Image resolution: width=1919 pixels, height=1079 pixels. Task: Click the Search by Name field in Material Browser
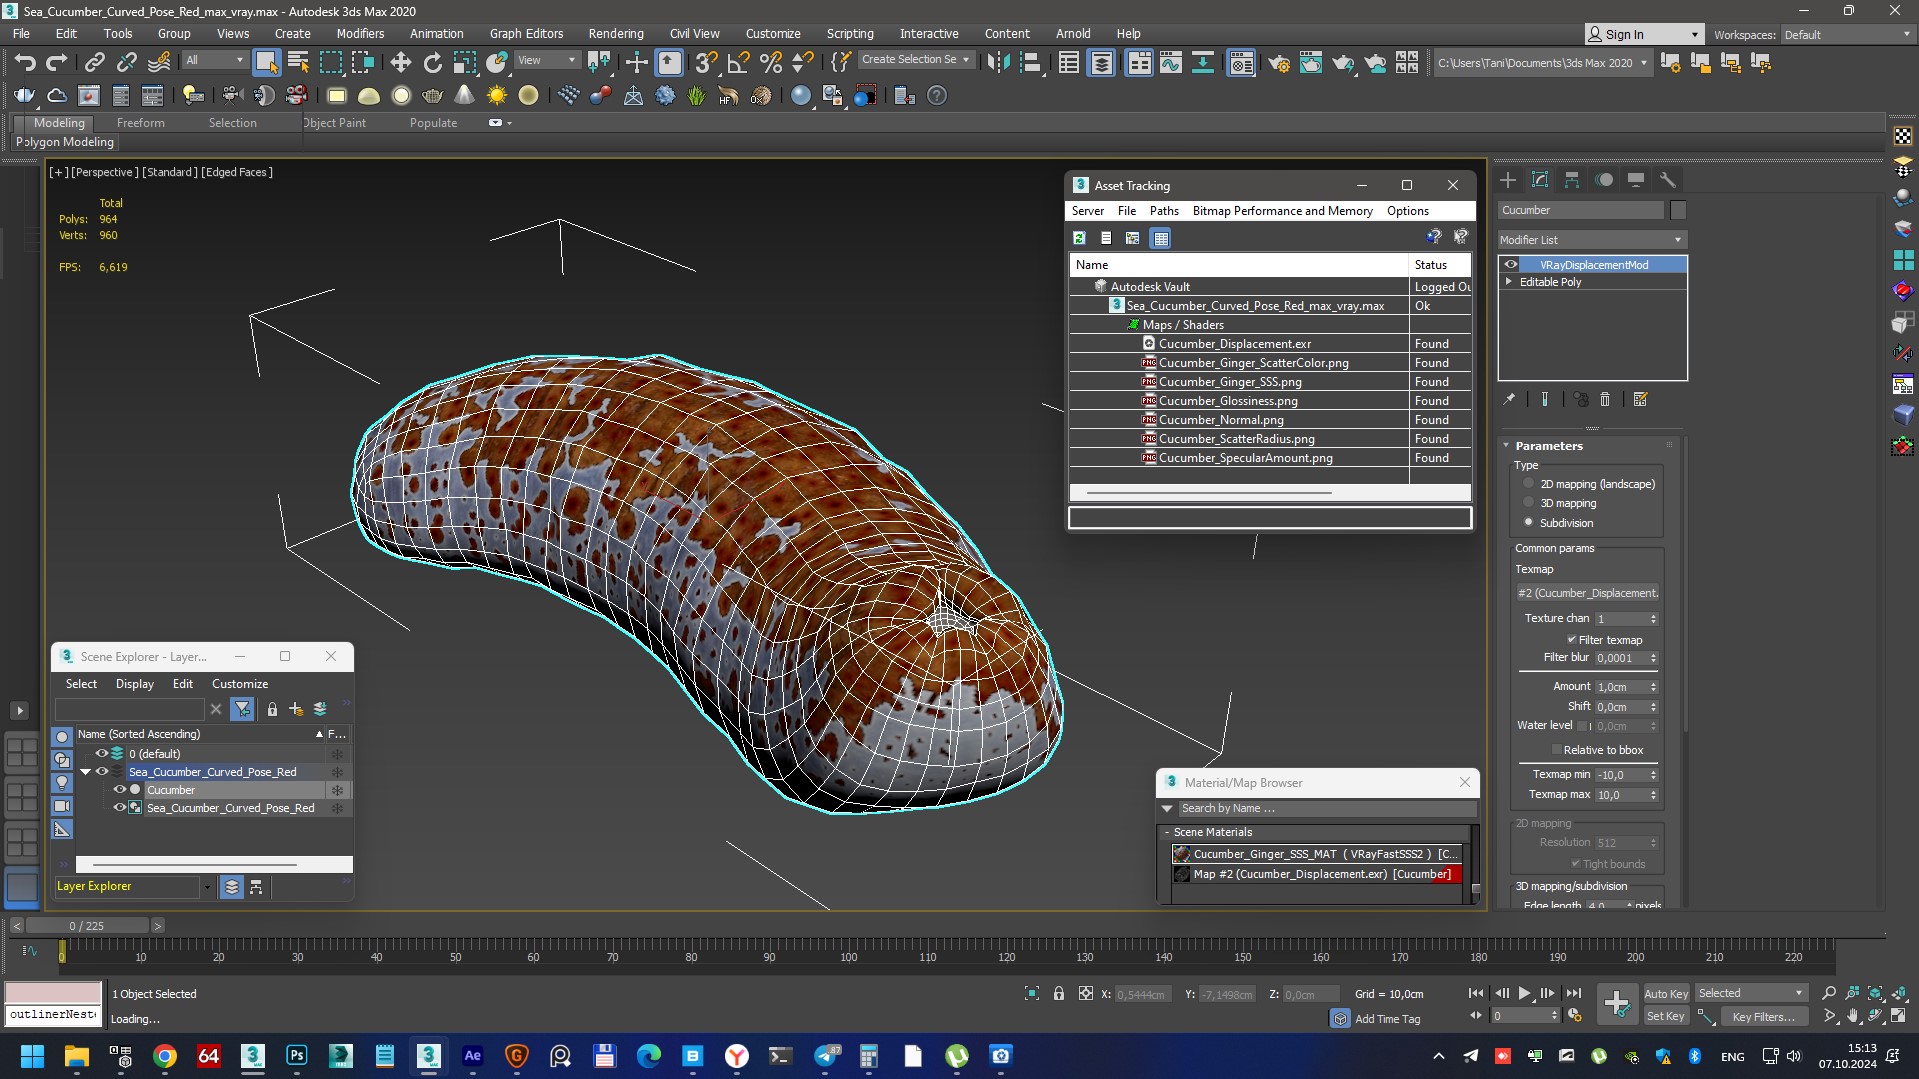pos(1326,808)
